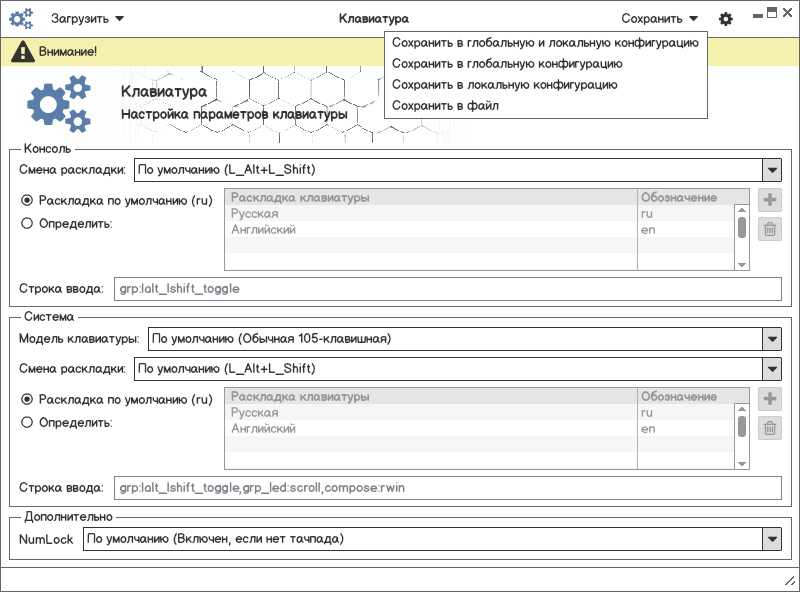Click the System layout list scrollbar thumb
800x592 pixels.
click(x=742, y=427)
